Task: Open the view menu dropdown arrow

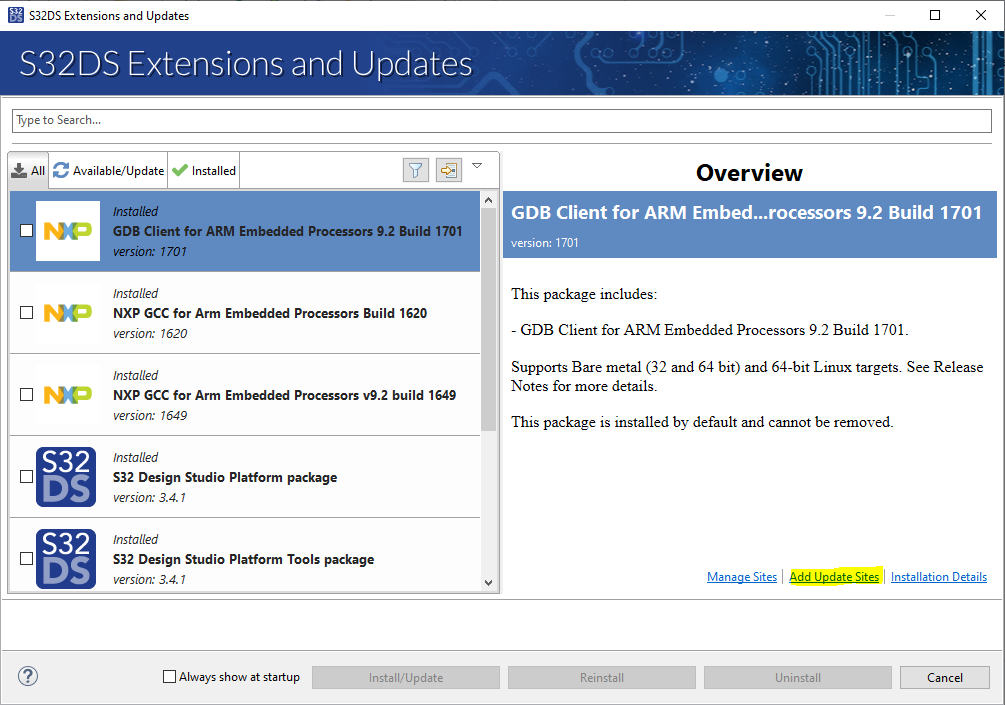Action: (x=477, y=166)
